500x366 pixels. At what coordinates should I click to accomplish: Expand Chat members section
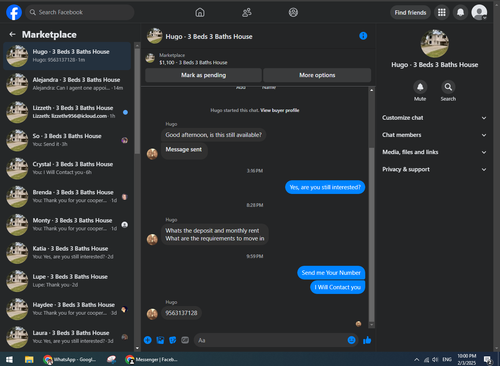(434, 135)
